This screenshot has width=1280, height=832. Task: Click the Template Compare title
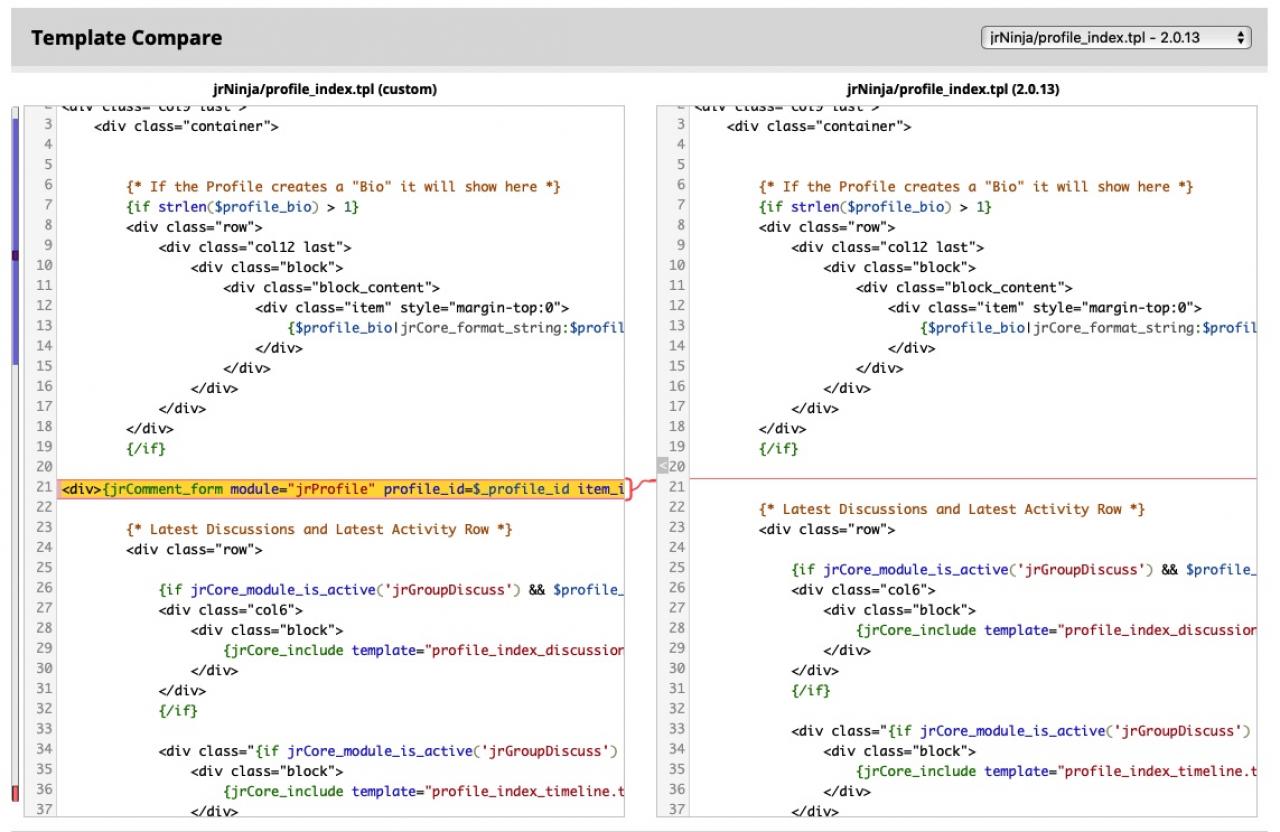pos(126,39)
